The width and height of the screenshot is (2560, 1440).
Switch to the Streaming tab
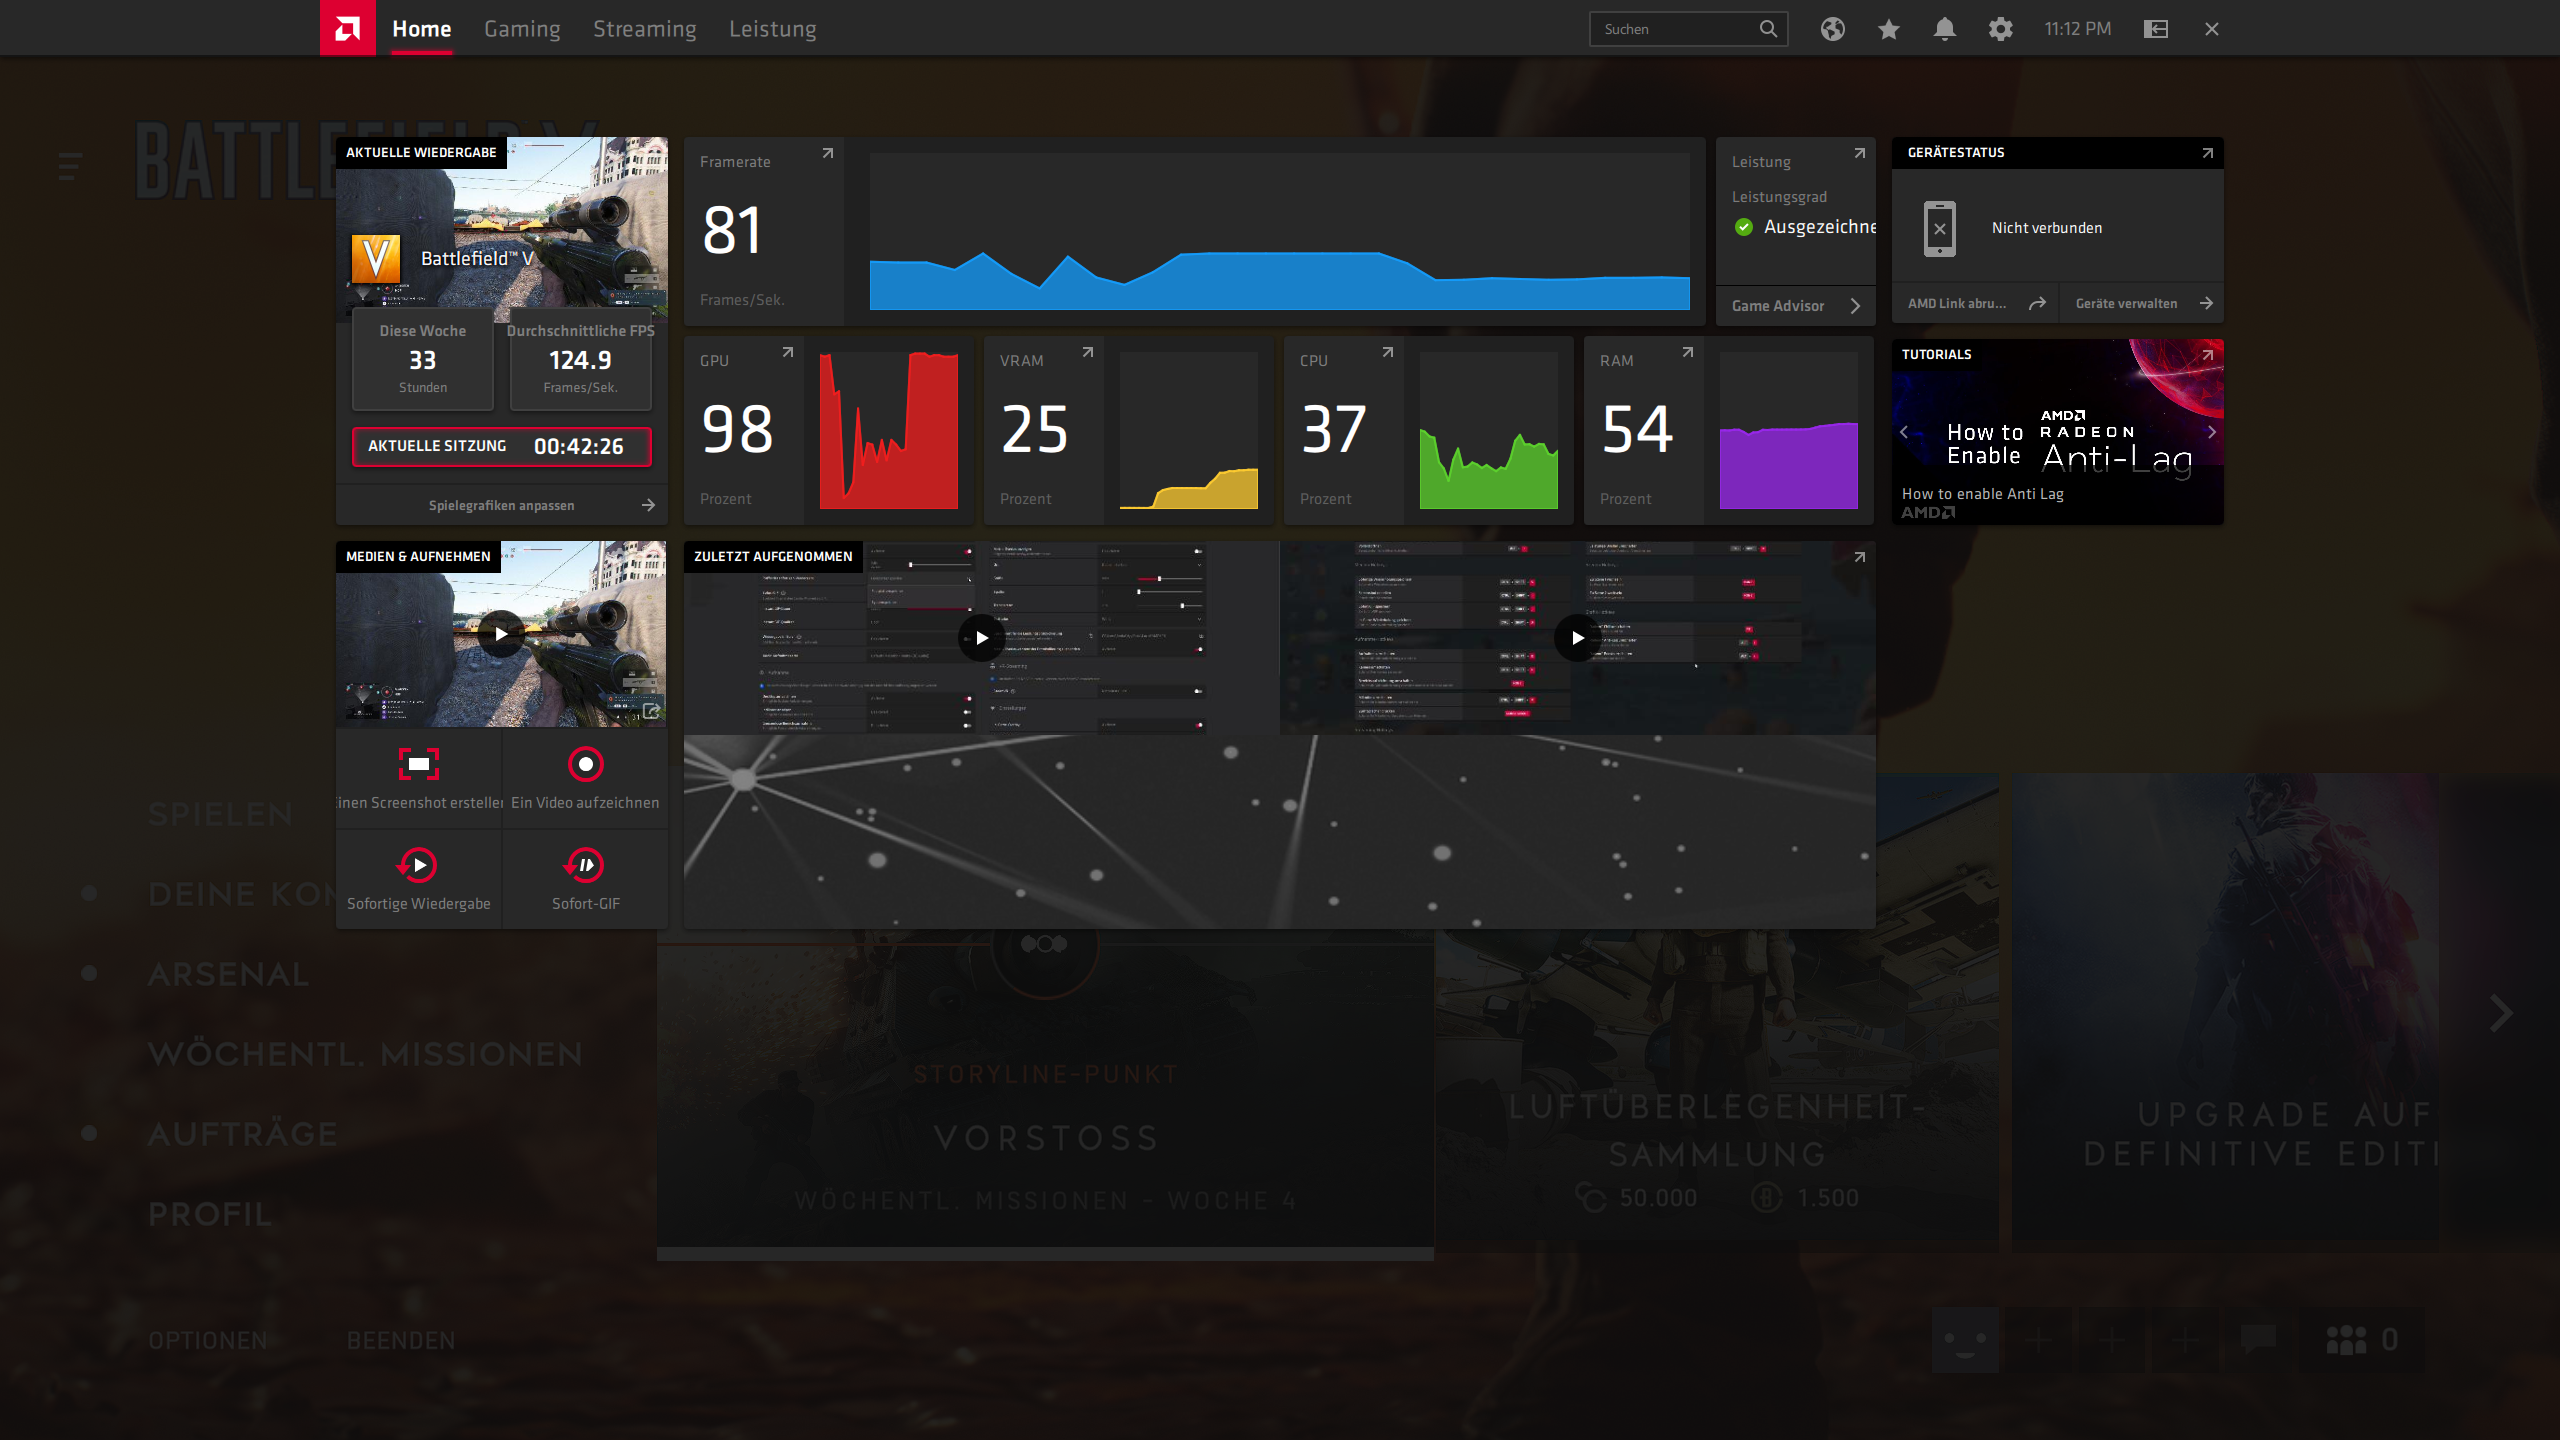[x=644, y=29]
